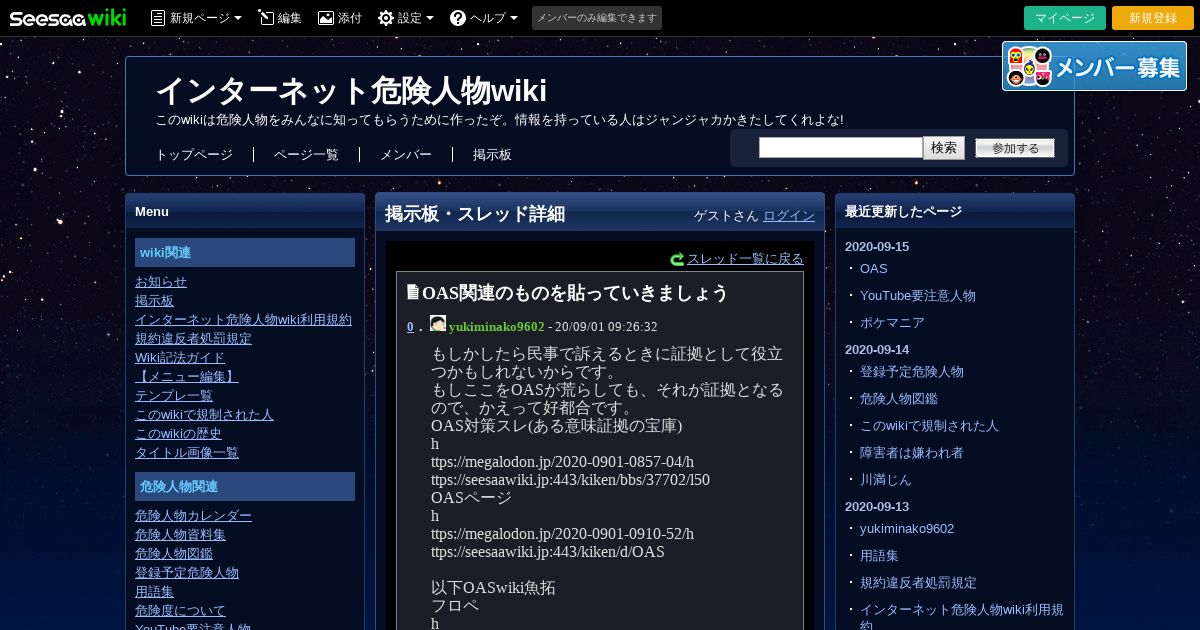Open インターネット危険人物wiki利用規約 in Menu

click(243, 320)
